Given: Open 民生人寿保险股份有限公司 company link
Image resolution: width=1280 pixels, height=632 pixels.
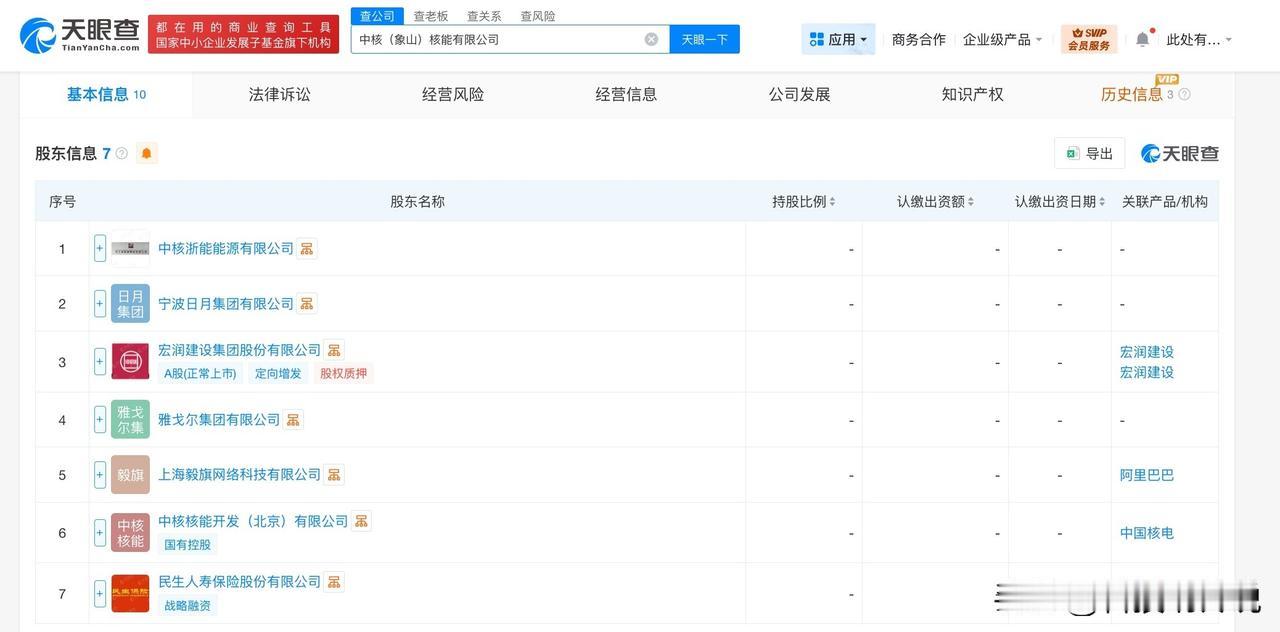Looking at the screenshot, I should tap(240, 581).
